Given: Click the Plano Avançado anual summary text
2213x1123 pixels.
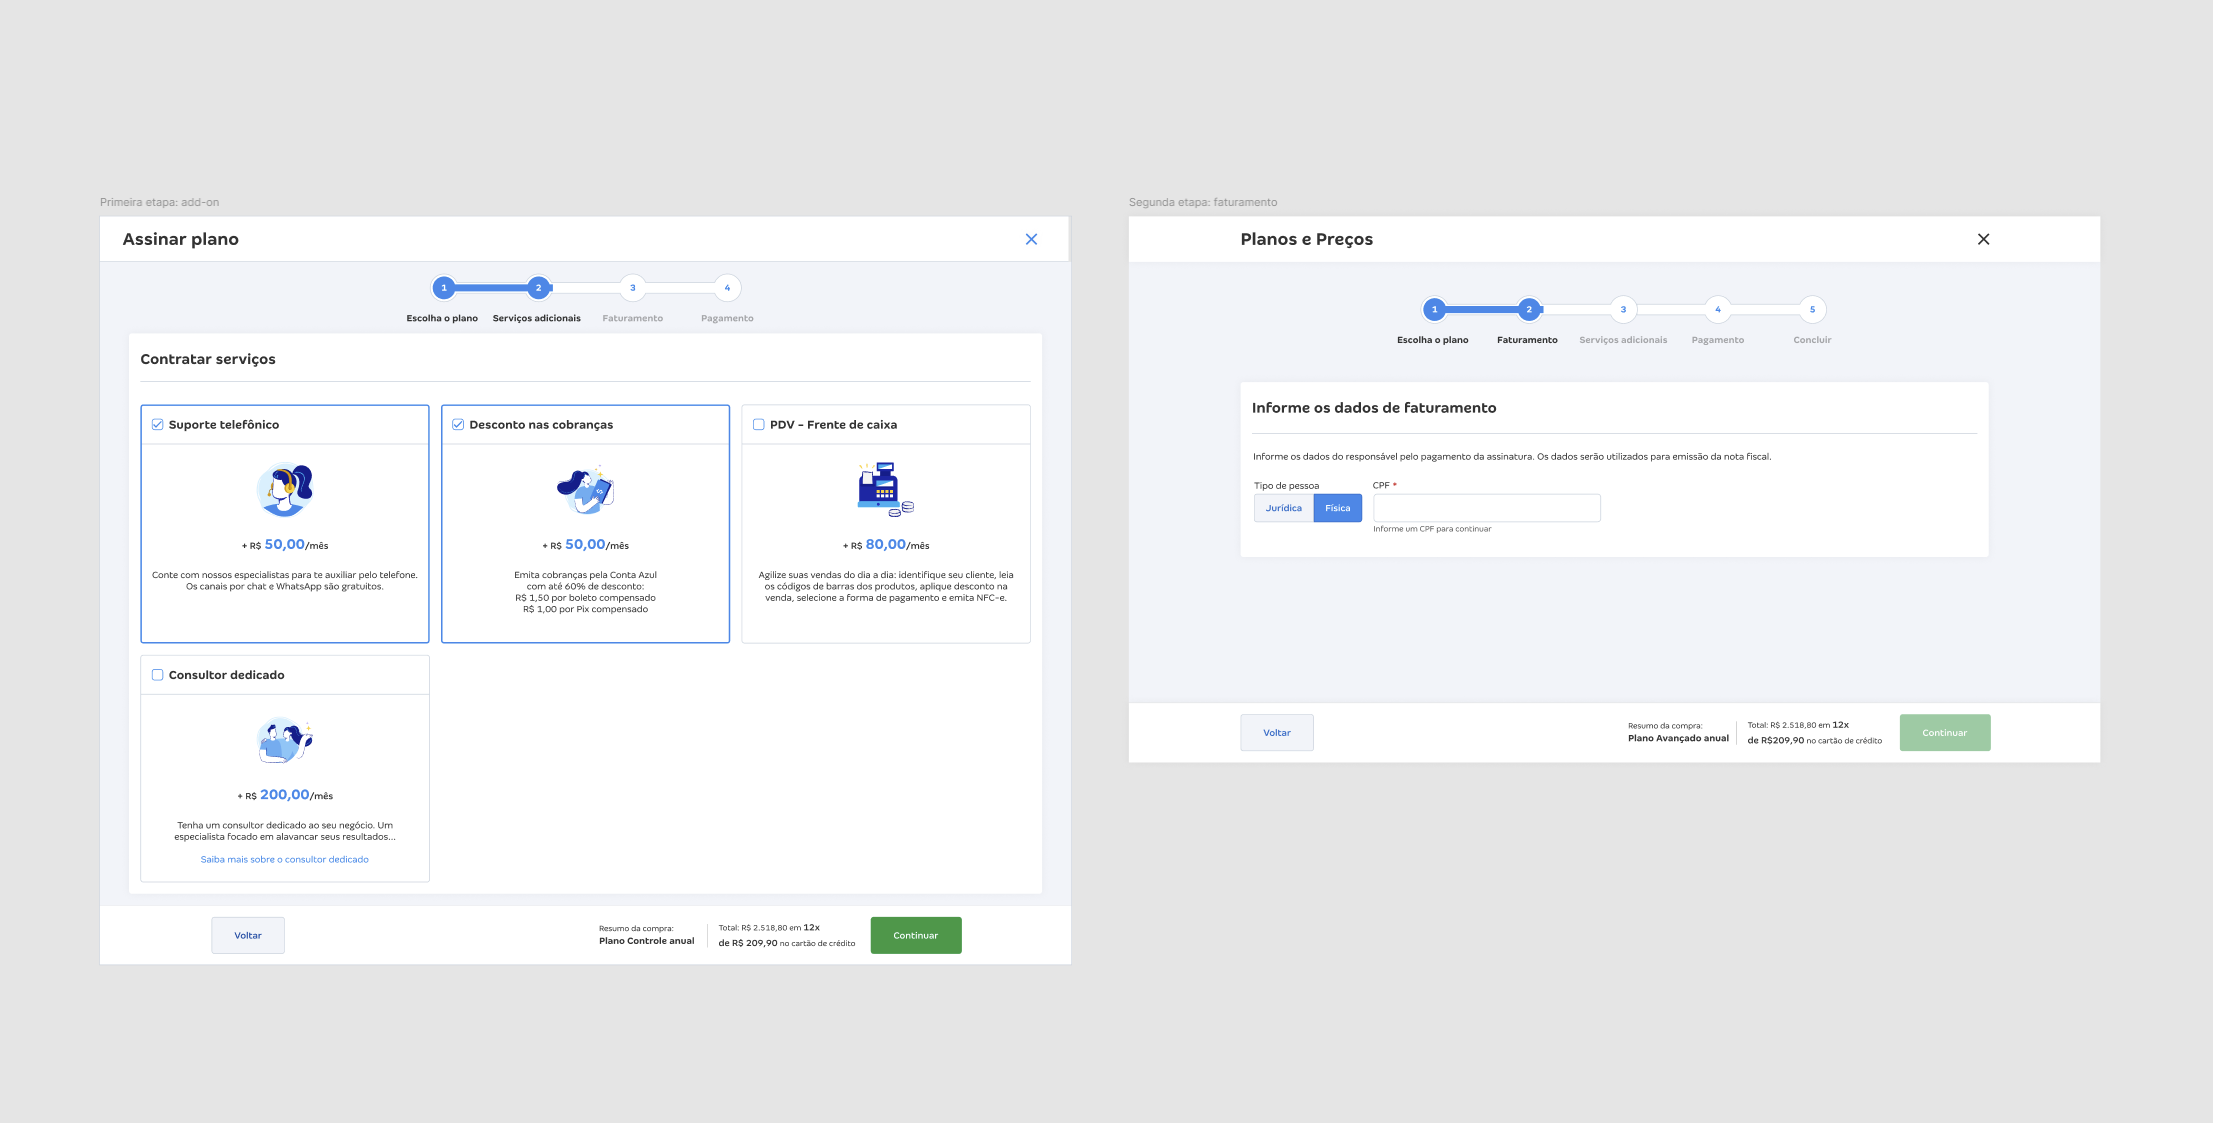Looking at the screenshot, I should (x=1678, y=738).
